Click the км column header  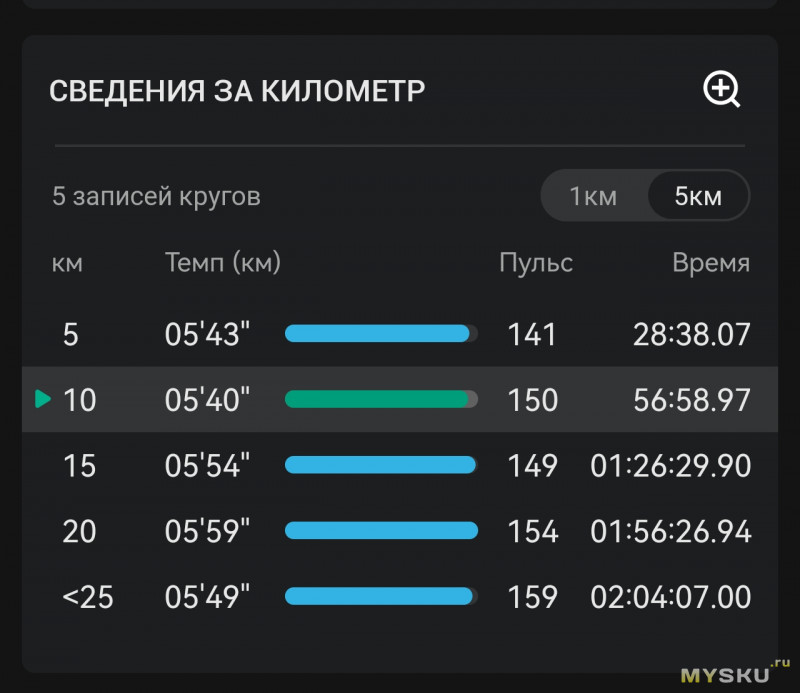[x=67, y=264]
